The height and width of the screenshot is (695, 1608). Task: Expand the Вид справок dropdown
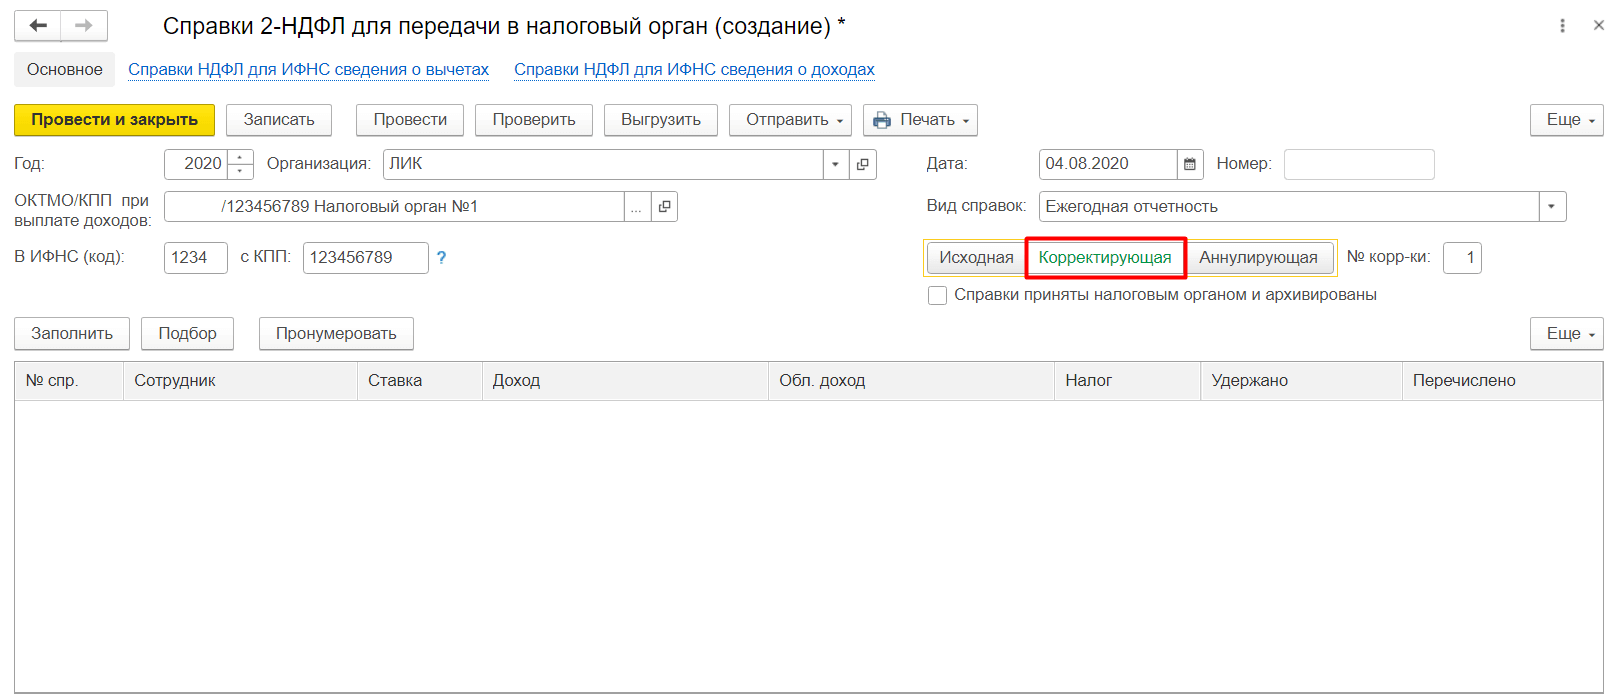pyautogui.click(x=1552, y=206)
